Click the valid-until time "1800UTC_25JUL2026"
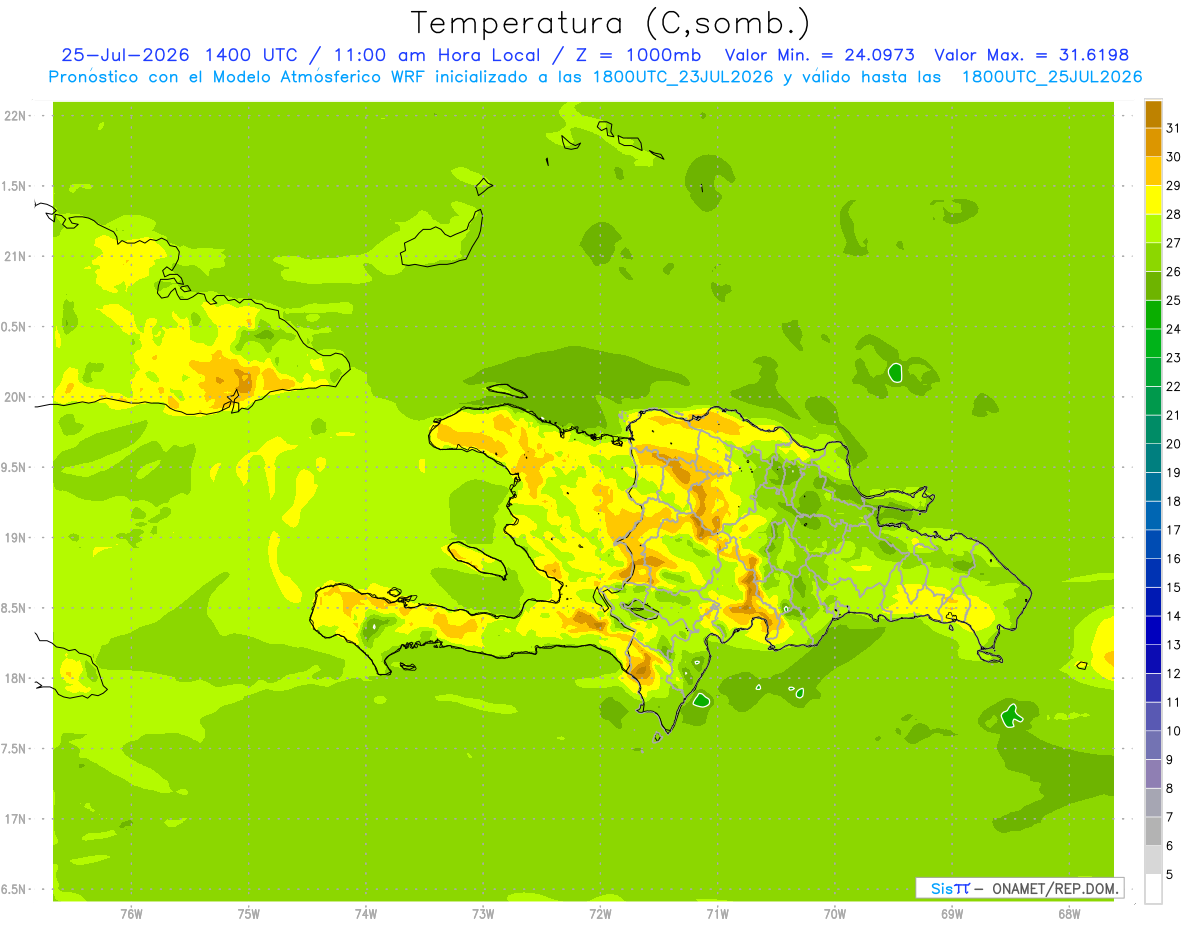 tap(1052, 77)
